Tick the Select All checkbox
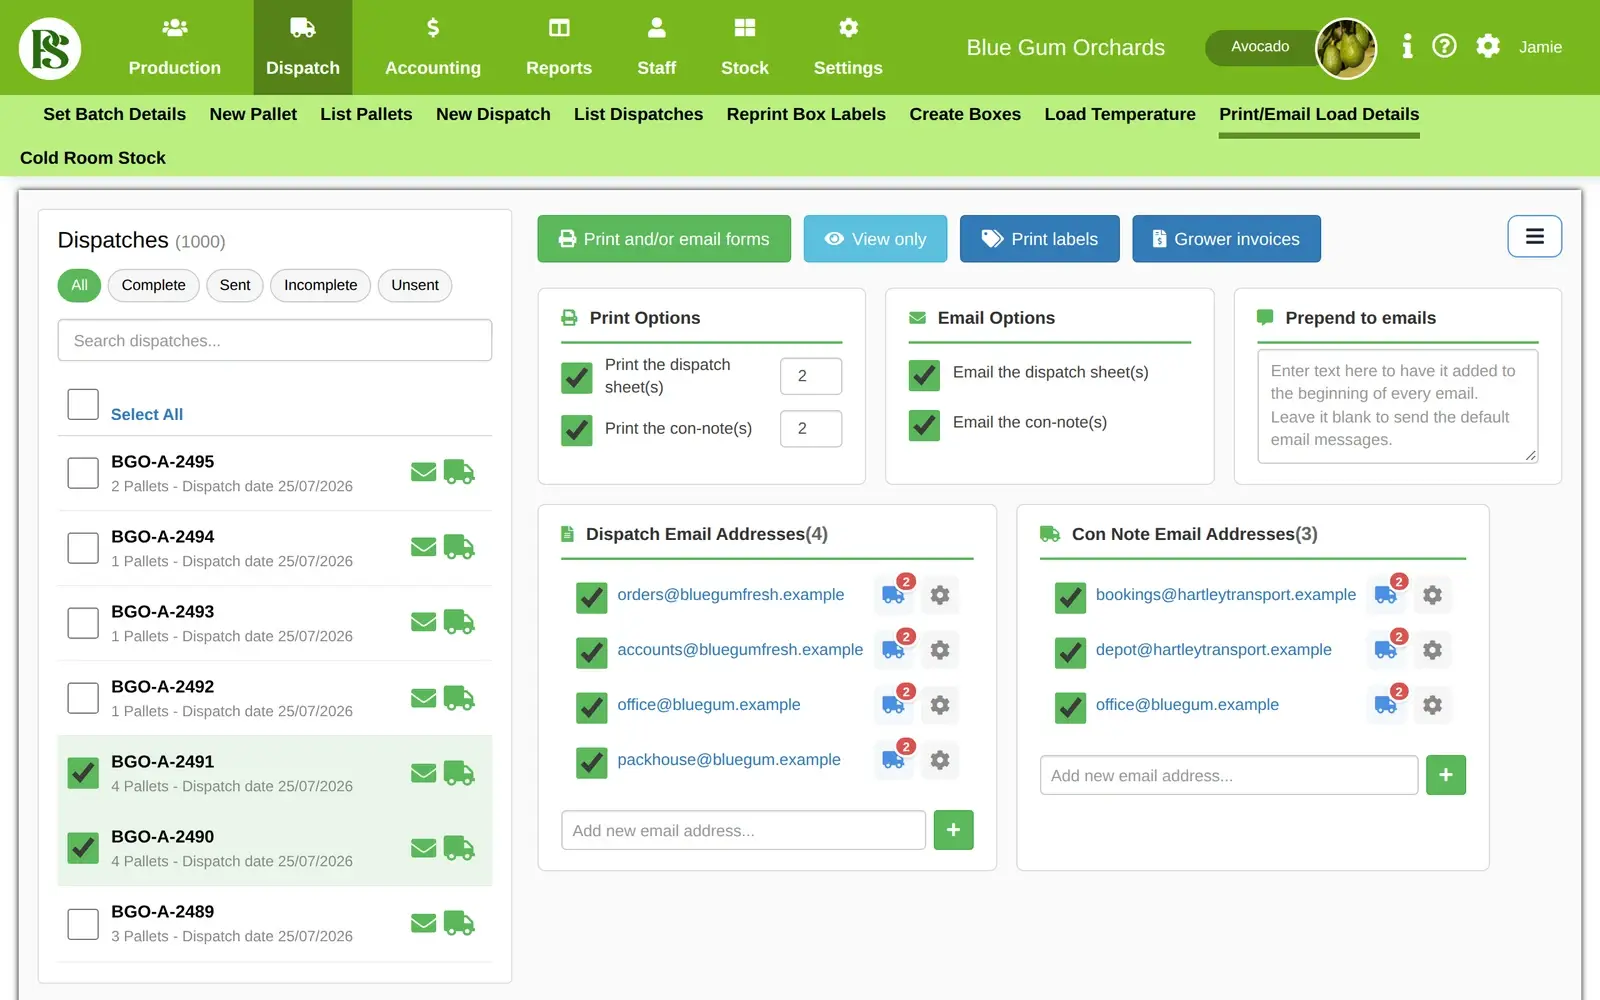The height and width of the screenshot is (1000, 1600). pyautogui.click(x=83, y=404)
